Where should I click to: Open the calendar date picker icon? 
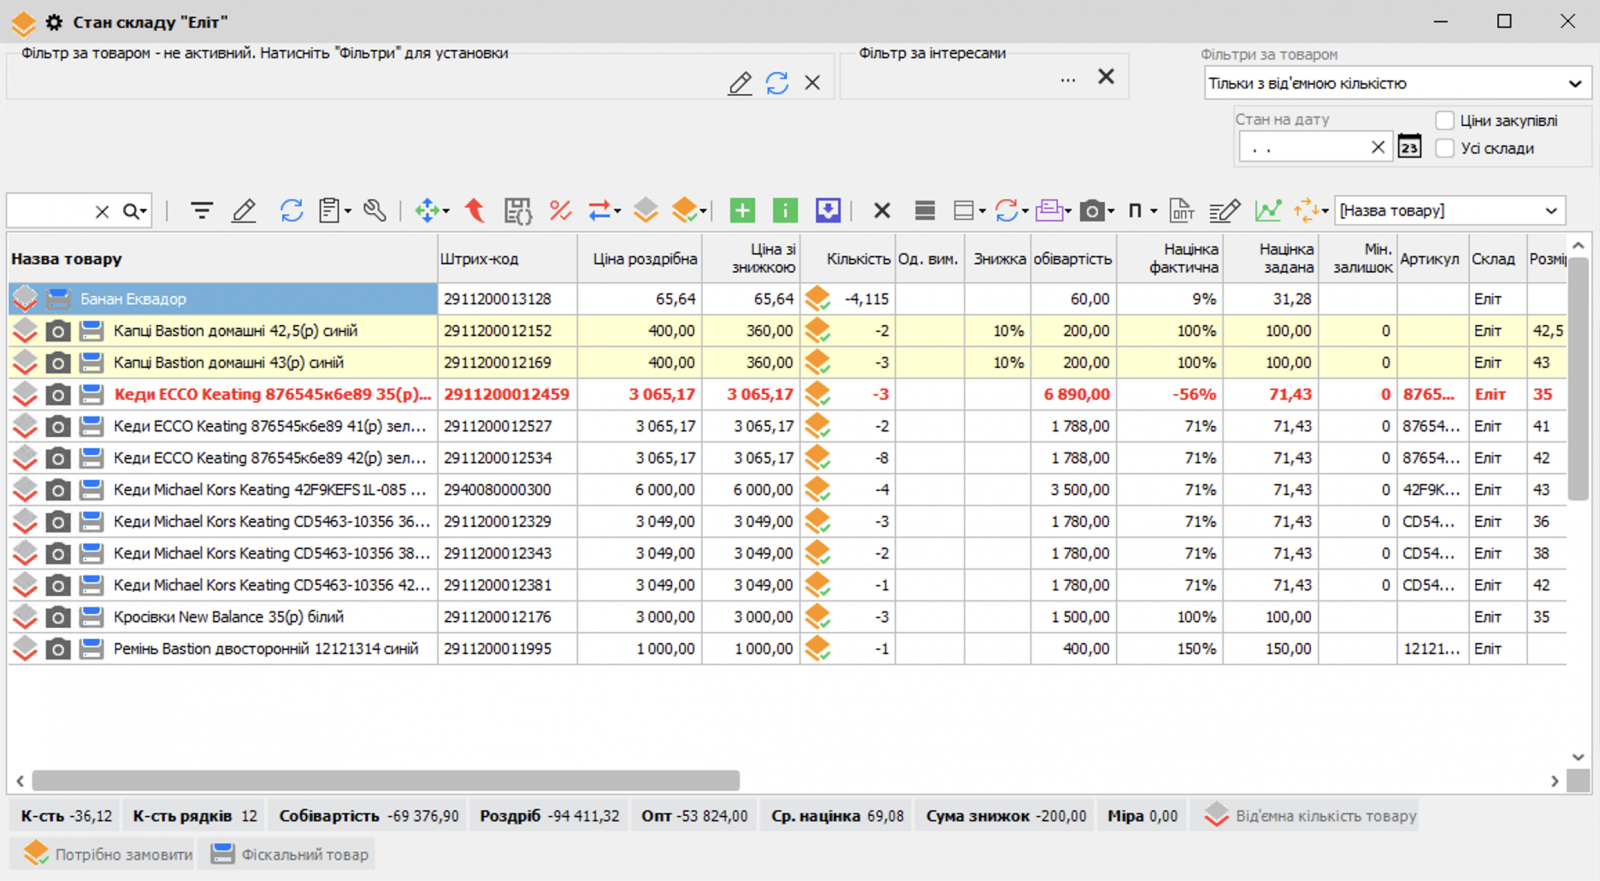point(1409,147)
